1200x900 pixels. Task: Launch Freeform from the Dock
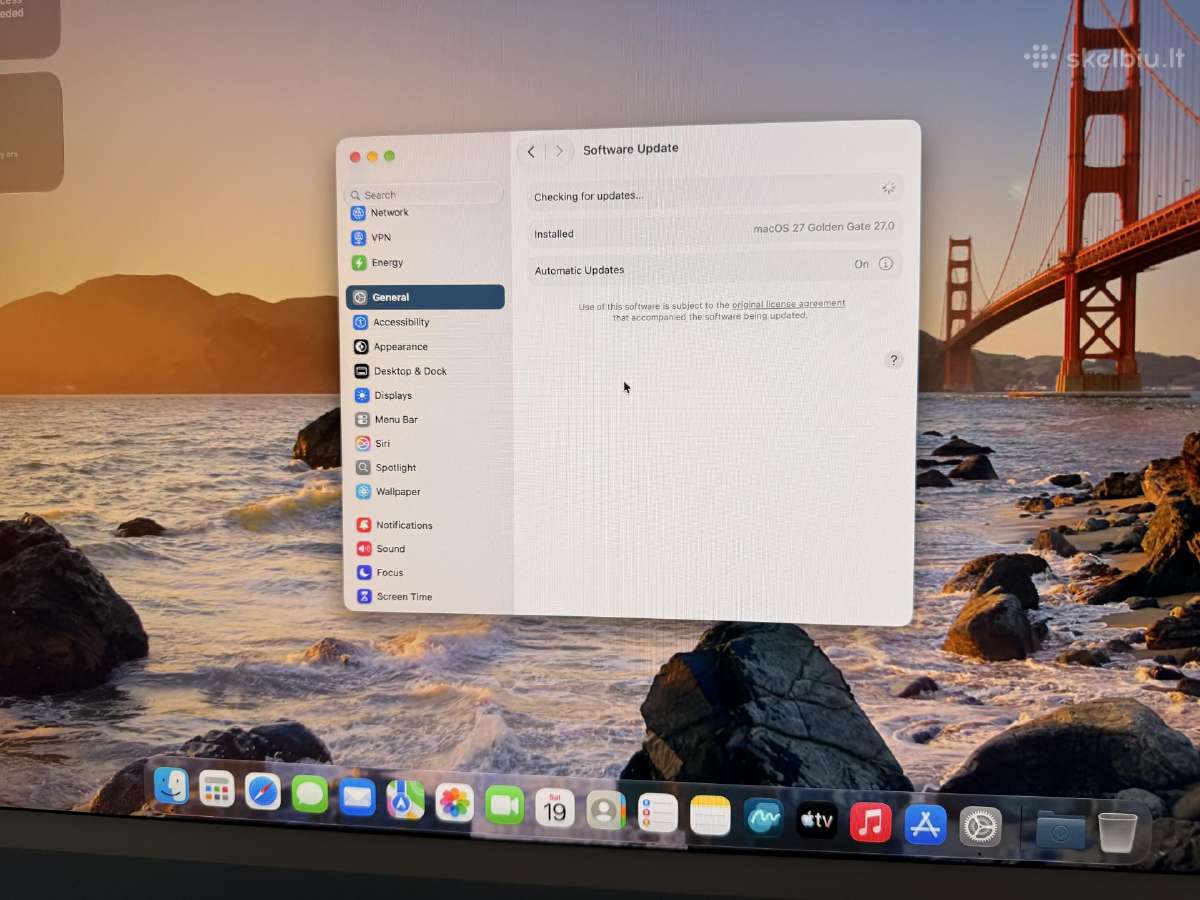pos(763,818)
